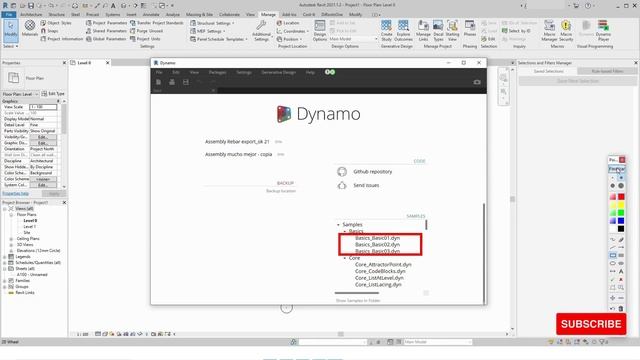Image resolution: width=640 pixels, height=360 pixels.
Task: Select the text A tool in pen toolbar
Action: coord(621,271)
